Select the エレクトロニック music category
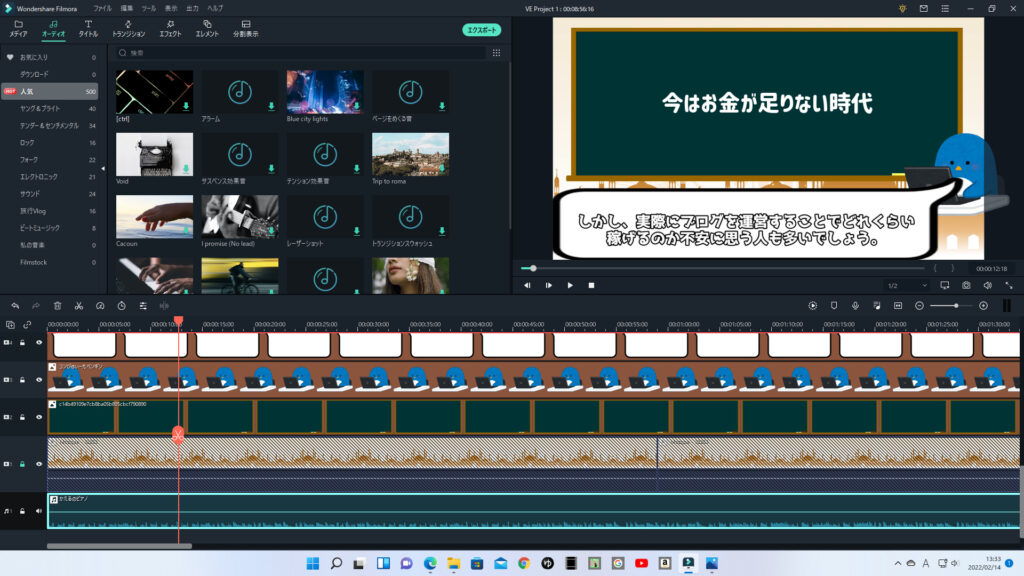 tap(50, 177)
